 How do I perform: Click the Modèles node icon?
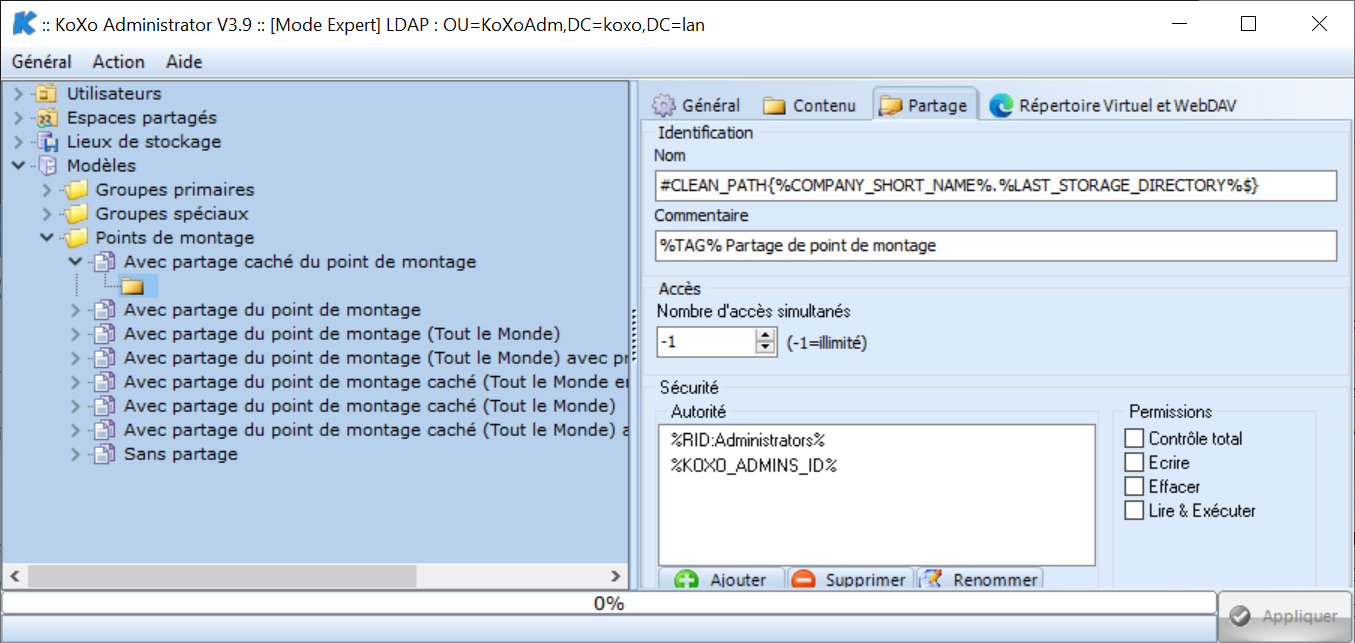point(47,166)
